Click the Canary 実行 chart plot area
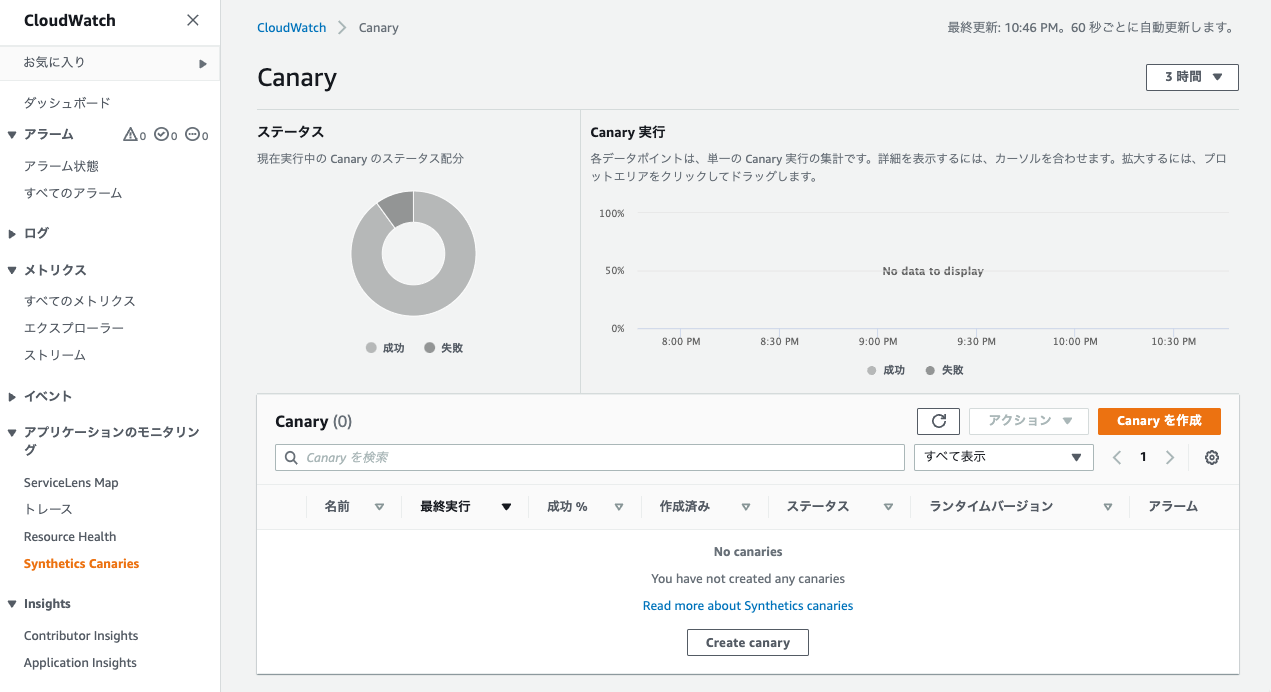The image size is (1271, 692). point(932,271)
